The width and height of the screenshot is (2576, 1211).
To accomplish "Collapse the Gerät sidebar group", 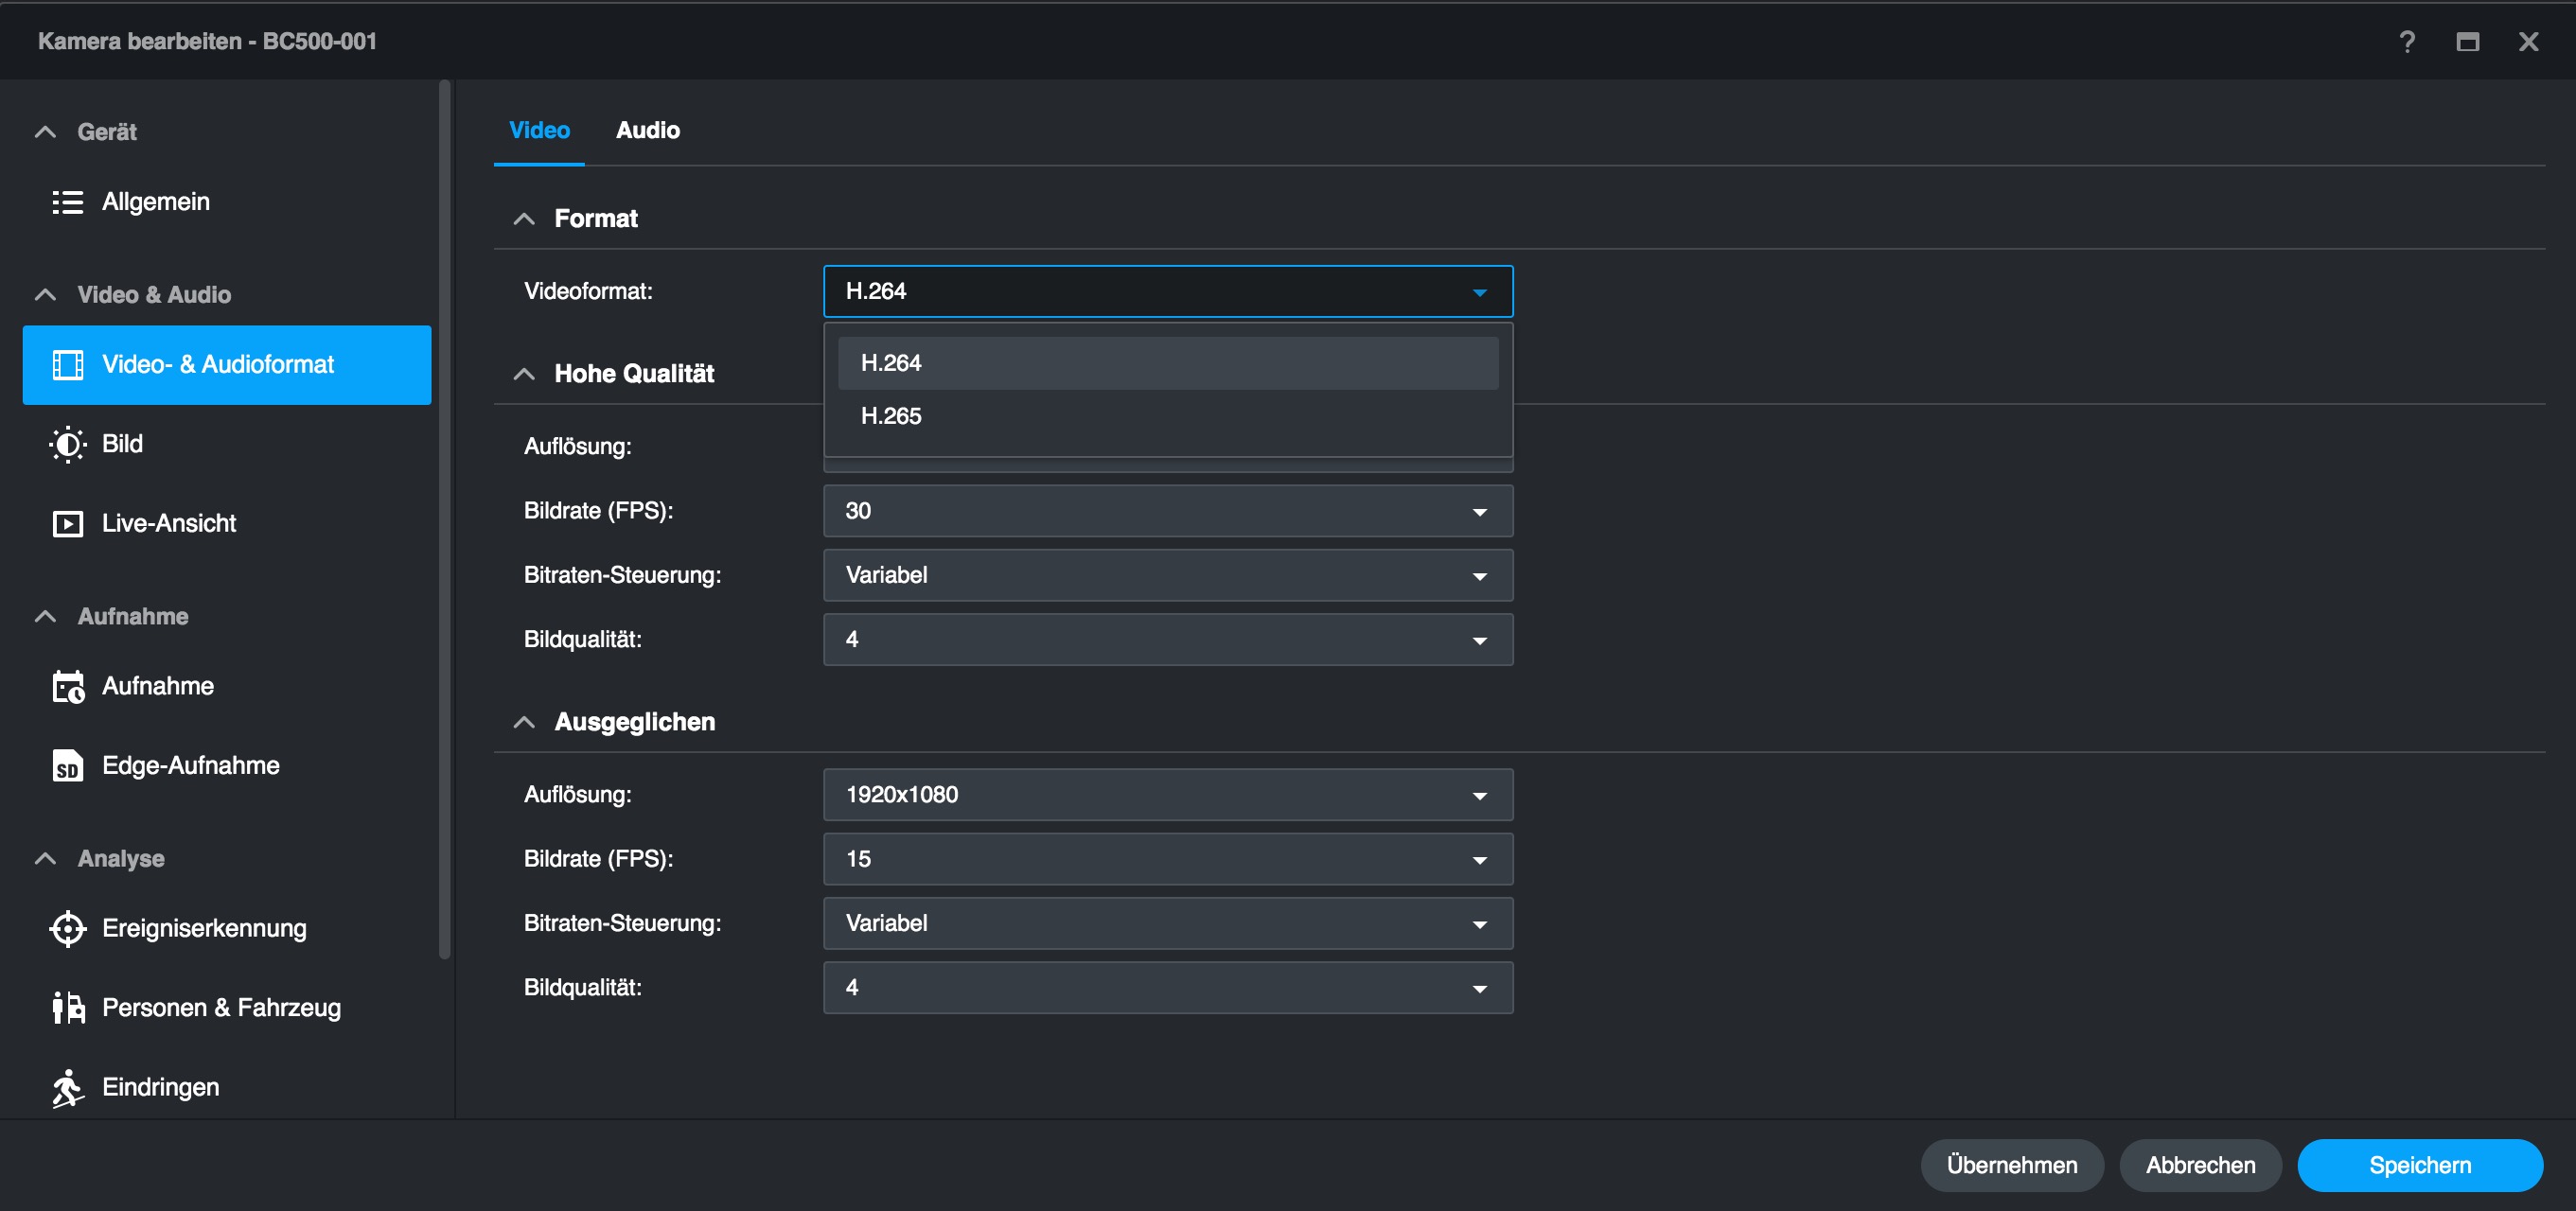I will point(45,132).
